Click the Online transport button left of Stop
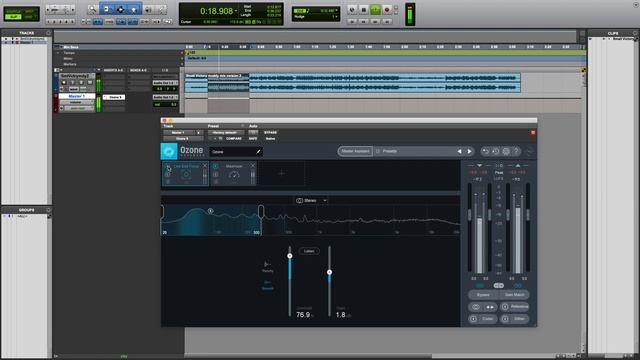Screen dimensions: 640x360 coord(352,9)
